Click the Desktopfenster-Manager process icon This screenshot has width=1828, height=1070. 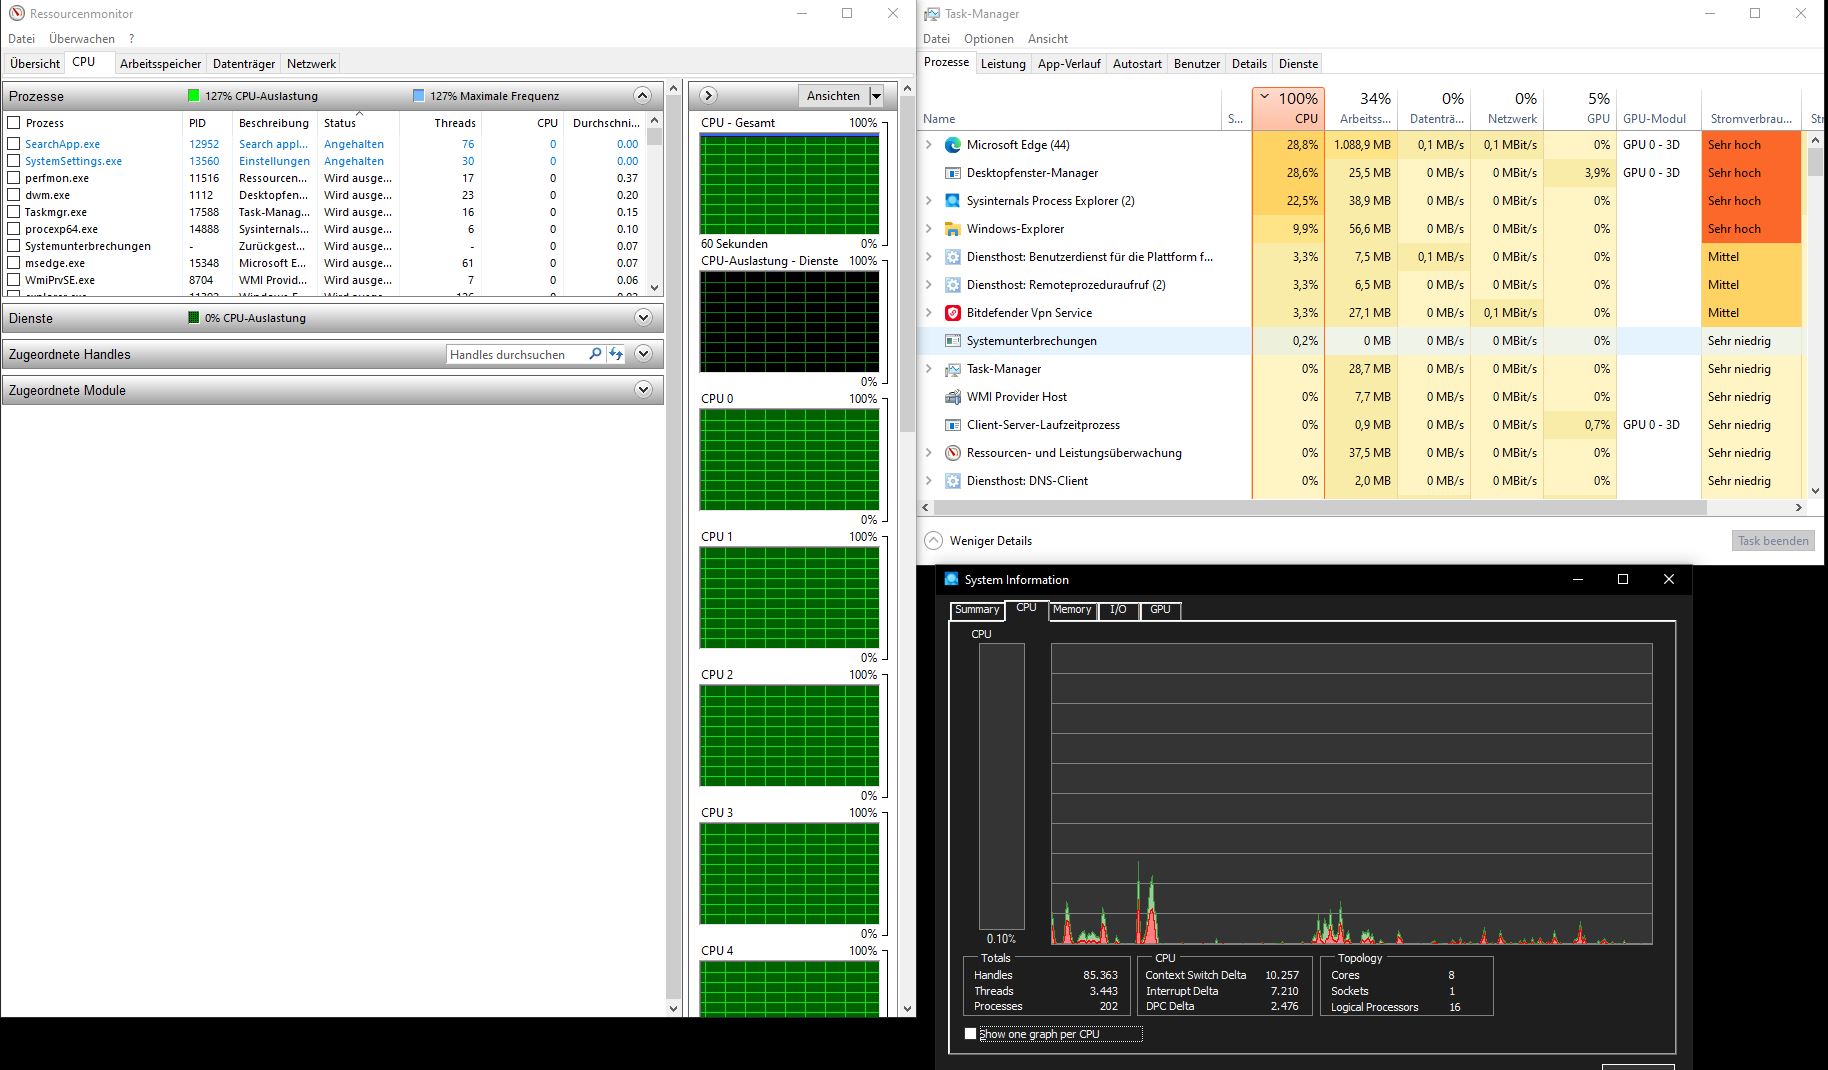952,173
